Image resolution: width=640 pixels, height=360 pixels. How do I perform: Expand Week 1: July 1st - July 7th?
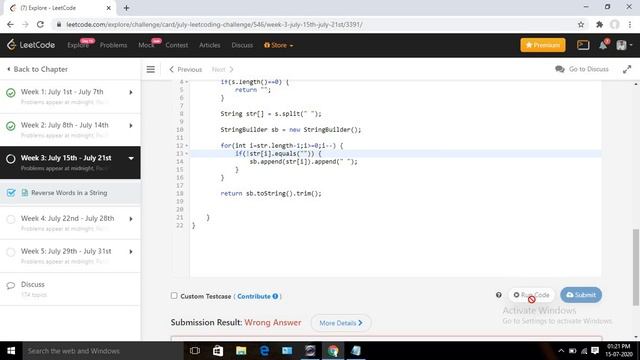coord(131,92)
